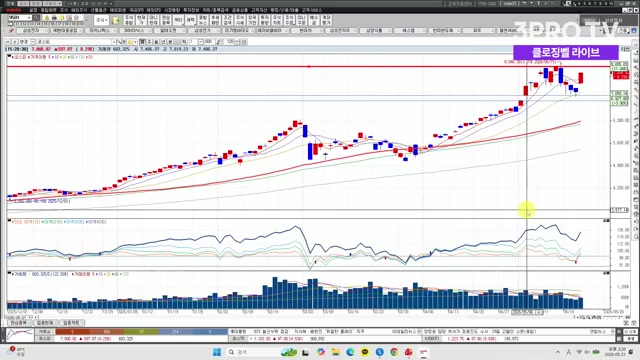Toggle the 거래량 volume series checkbox

(x=13, y=274)
